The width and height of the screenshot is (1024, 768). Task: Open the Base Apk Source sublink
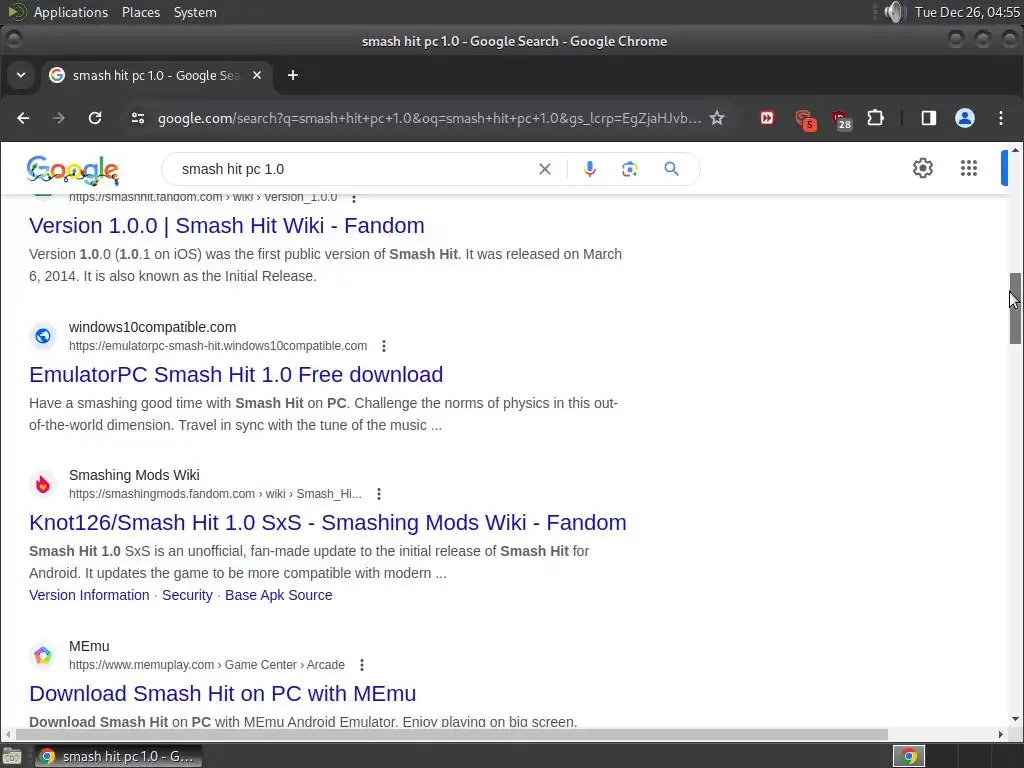click(x=279, y=595)
